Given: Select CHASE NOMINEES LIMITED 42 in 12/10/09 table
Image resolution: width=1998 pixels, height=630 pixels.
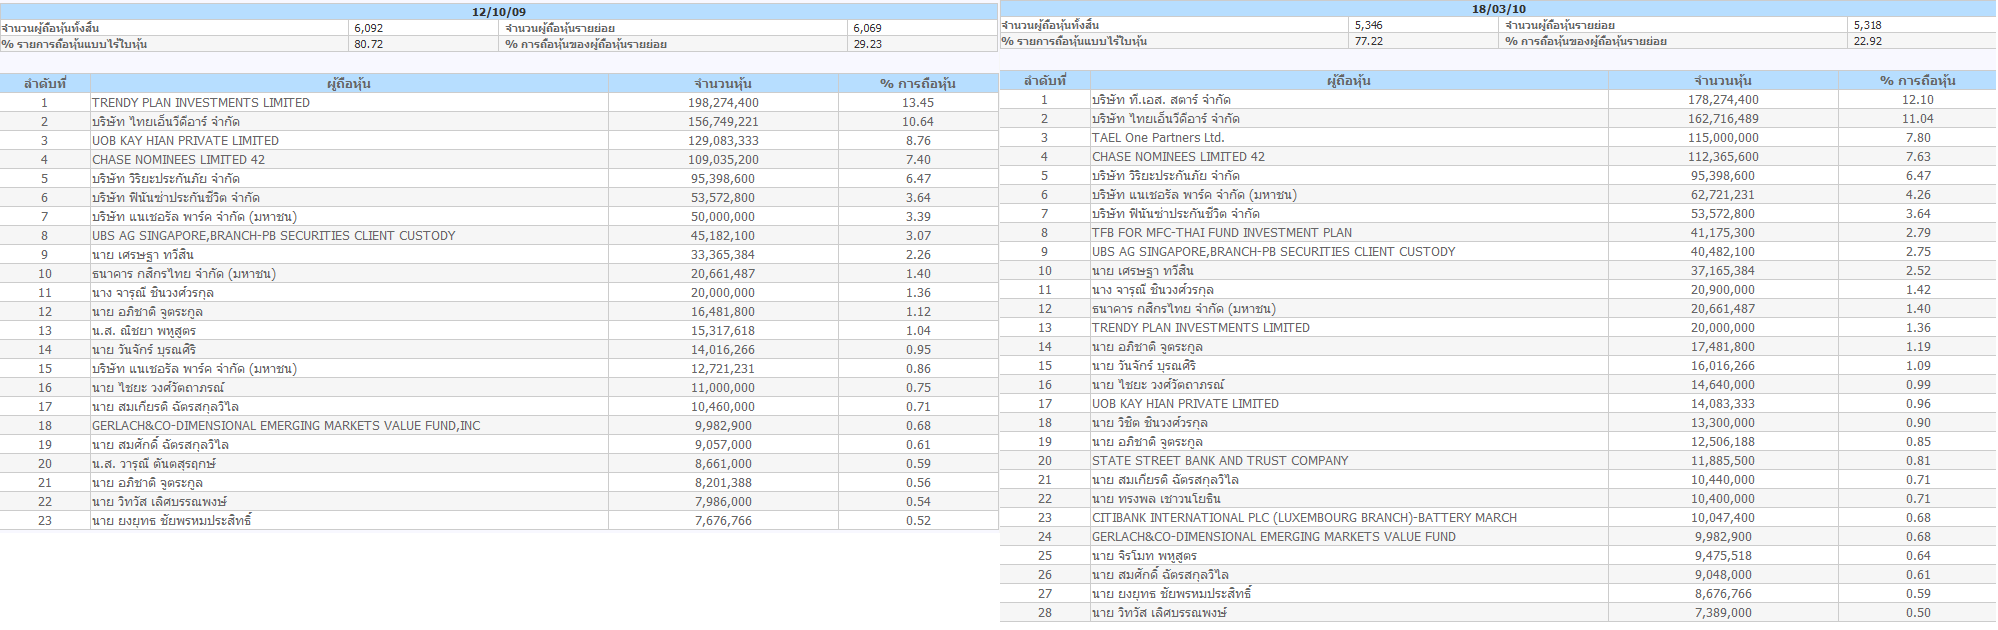Looking at the screenshot, I should [x=178, y=160].
